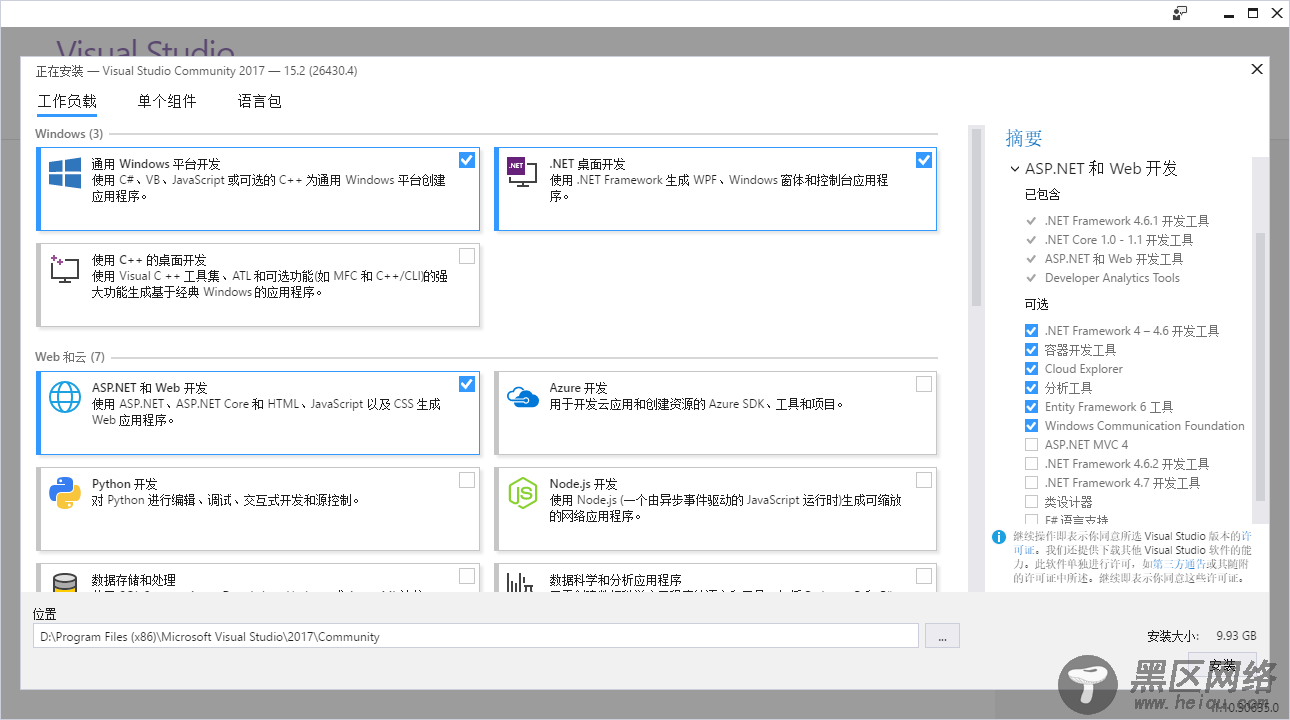Collapse the ASP.NET and Web development summary section
The width and height of the screenshot is (1290, 720).
tap(1015, 169)
